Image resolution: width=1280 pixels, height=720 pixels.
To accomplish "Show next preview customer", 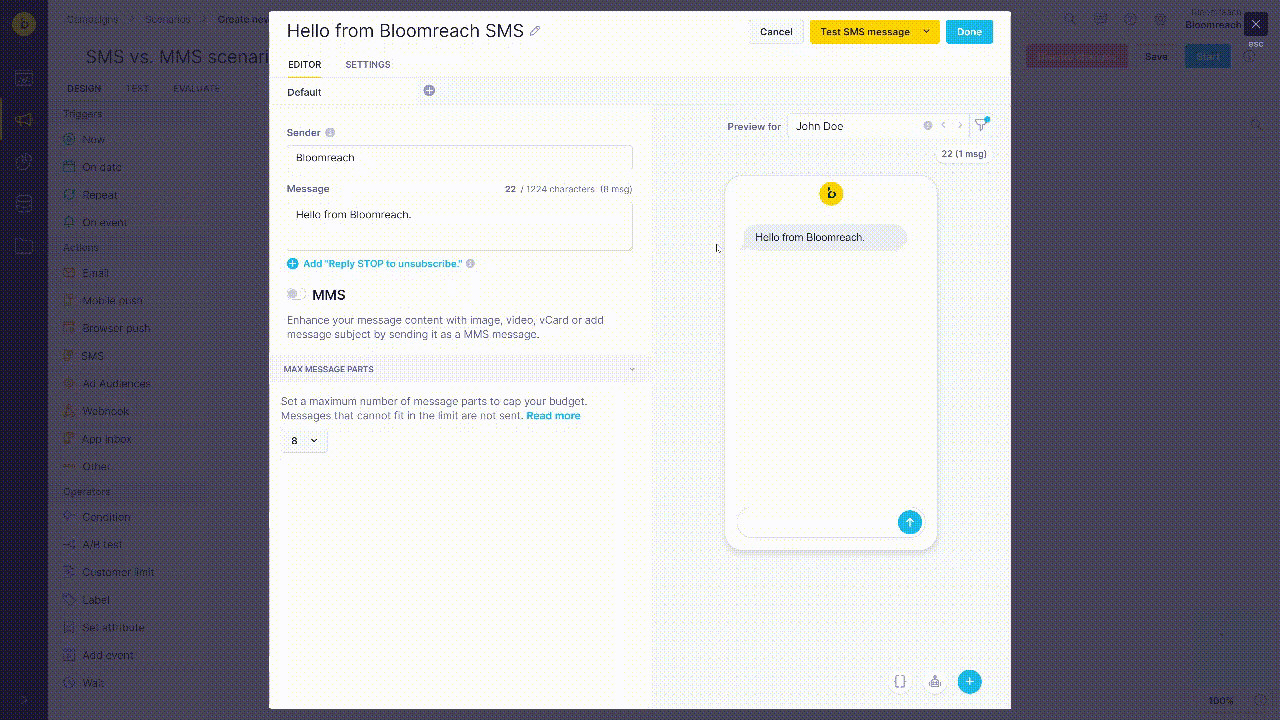I will tap(960, 126).
